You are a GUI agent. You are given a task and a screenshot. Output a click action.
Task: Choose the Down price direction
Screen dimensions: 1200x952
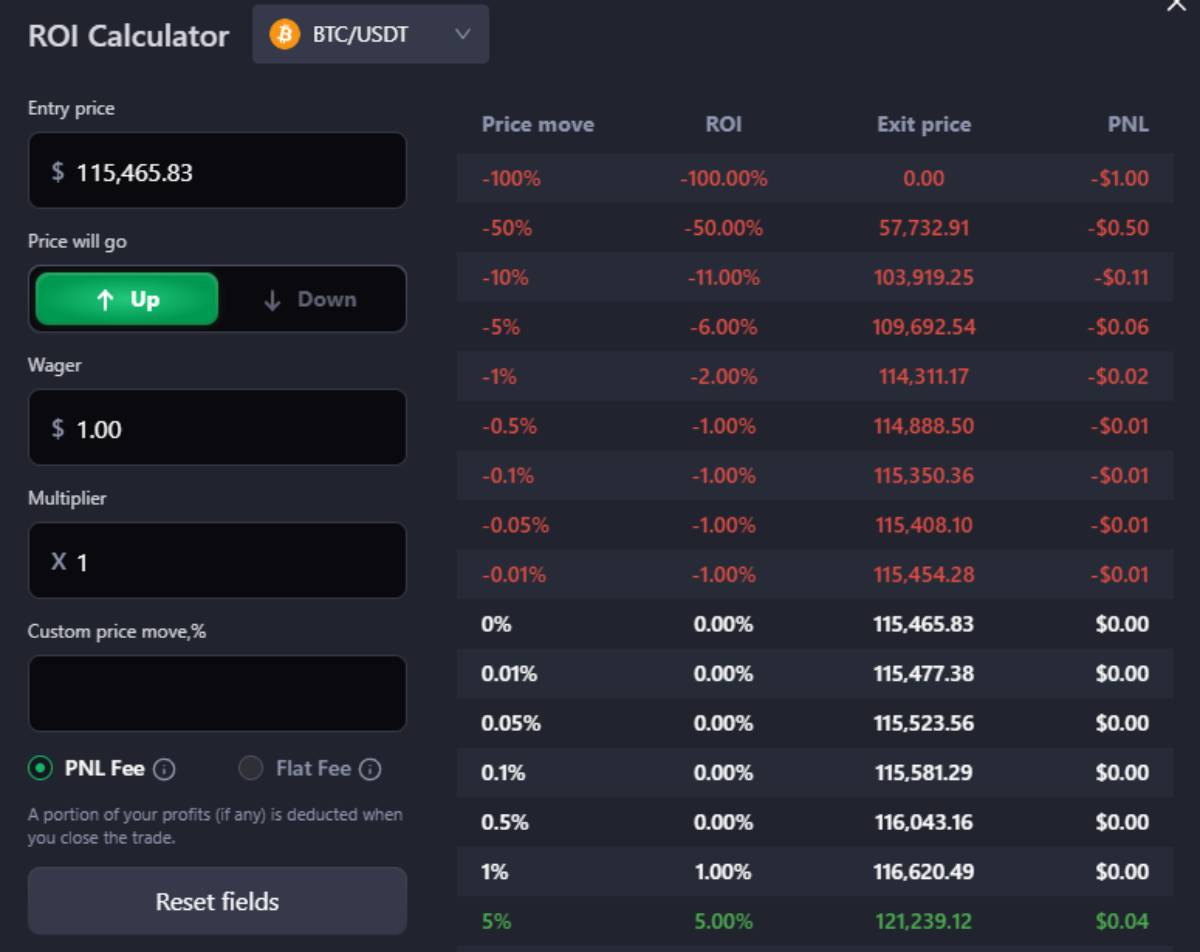[309, 299]
